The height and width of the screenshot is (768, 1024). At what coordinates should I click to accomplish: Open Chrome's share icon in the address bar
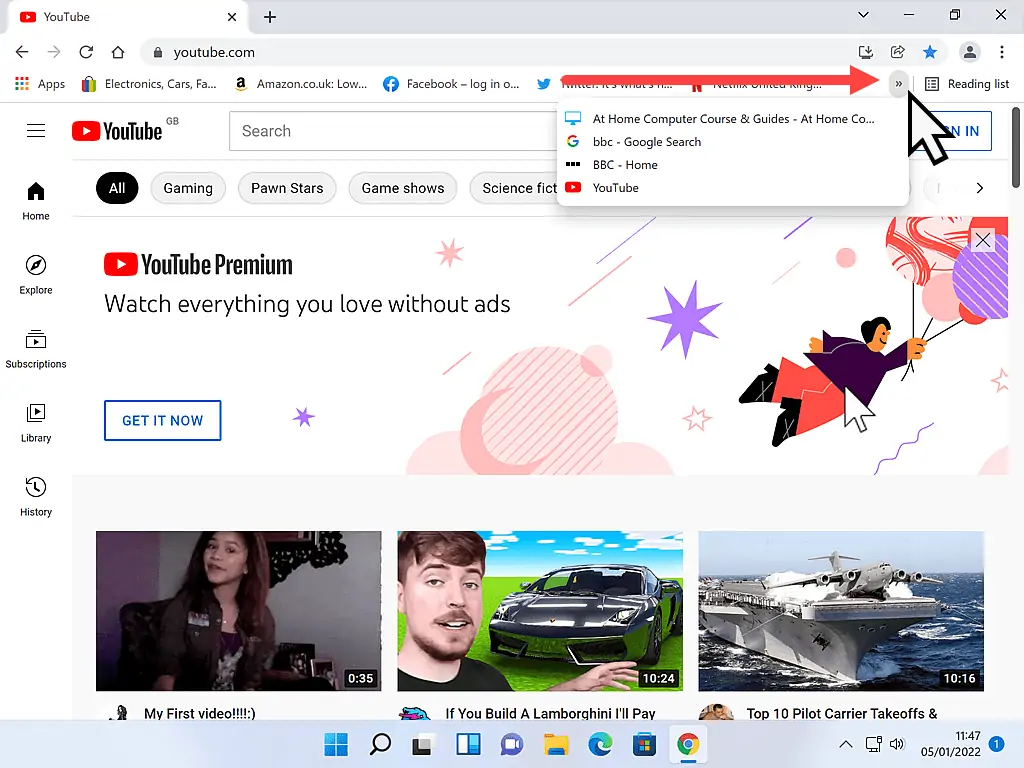point(897,51)
